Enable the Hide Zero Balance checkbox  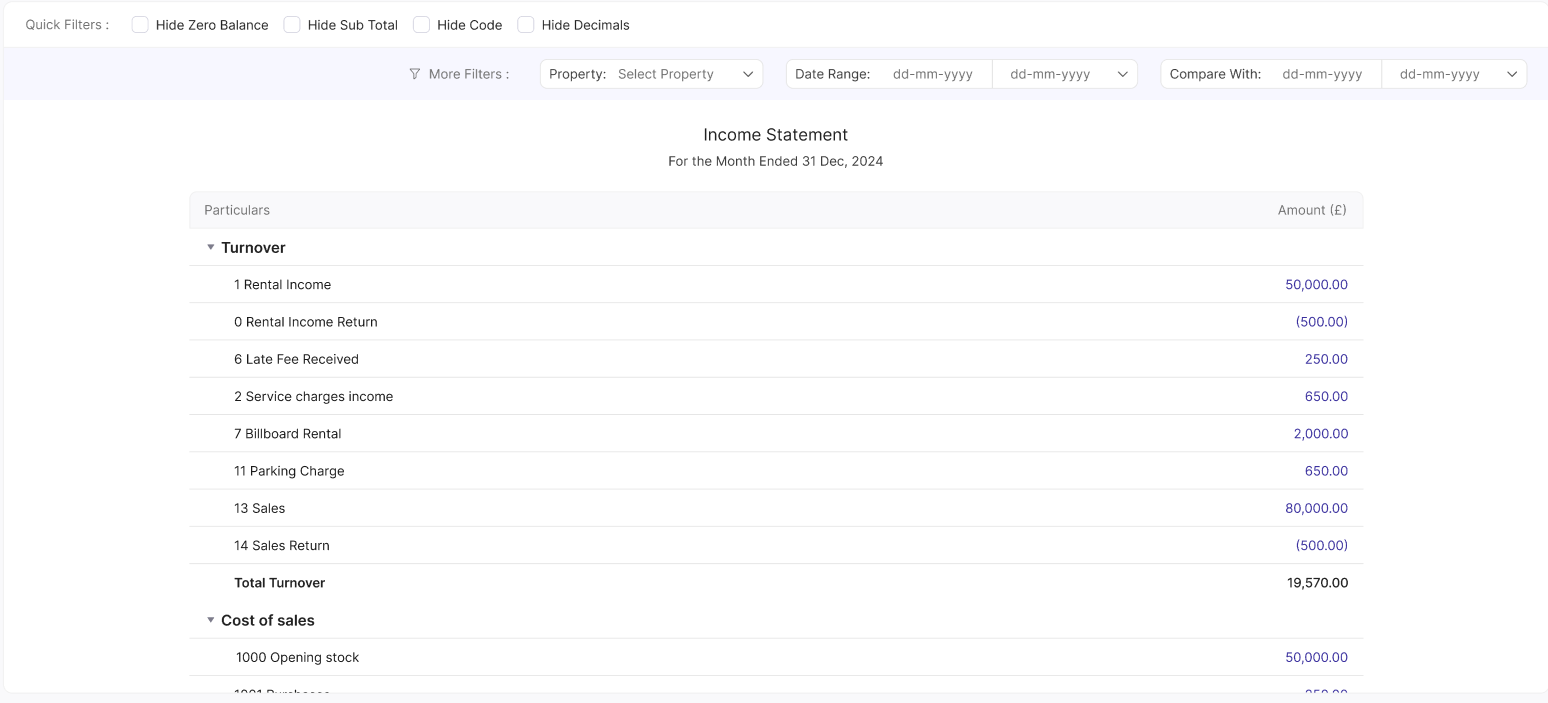tap(140, 25)
